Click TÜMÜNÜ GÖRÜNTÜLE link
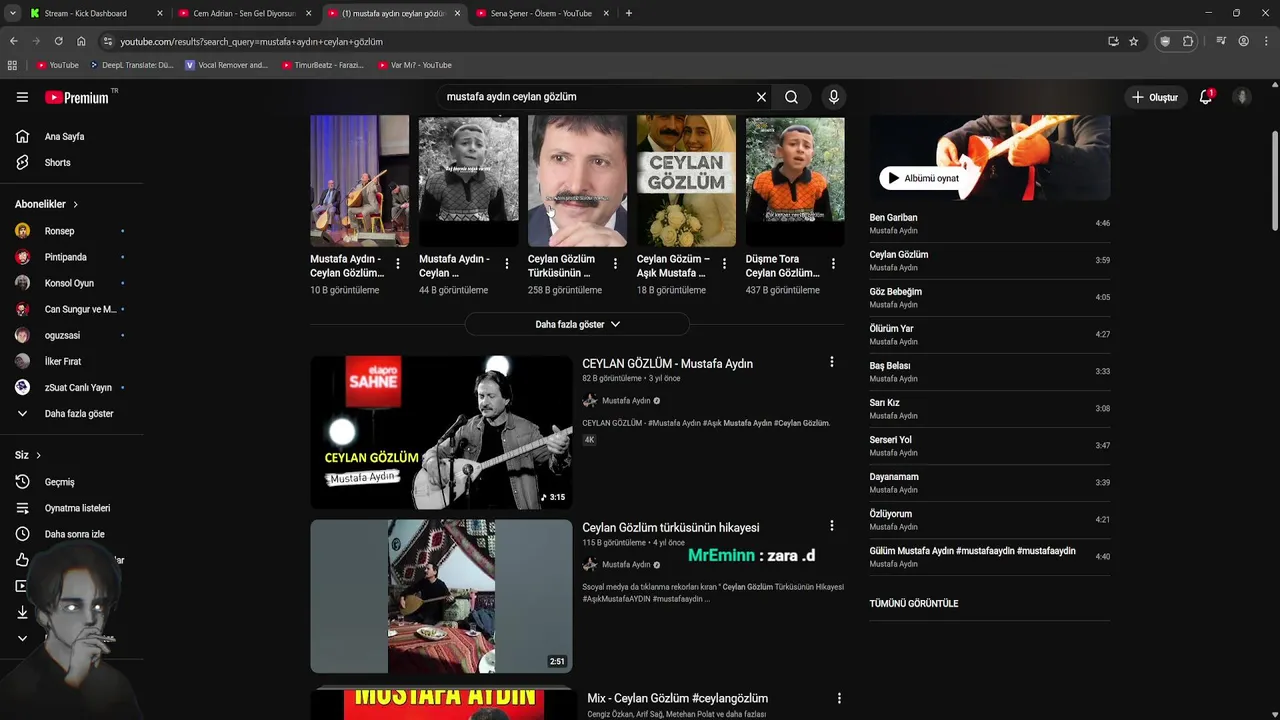 click(x=914, y=604)
